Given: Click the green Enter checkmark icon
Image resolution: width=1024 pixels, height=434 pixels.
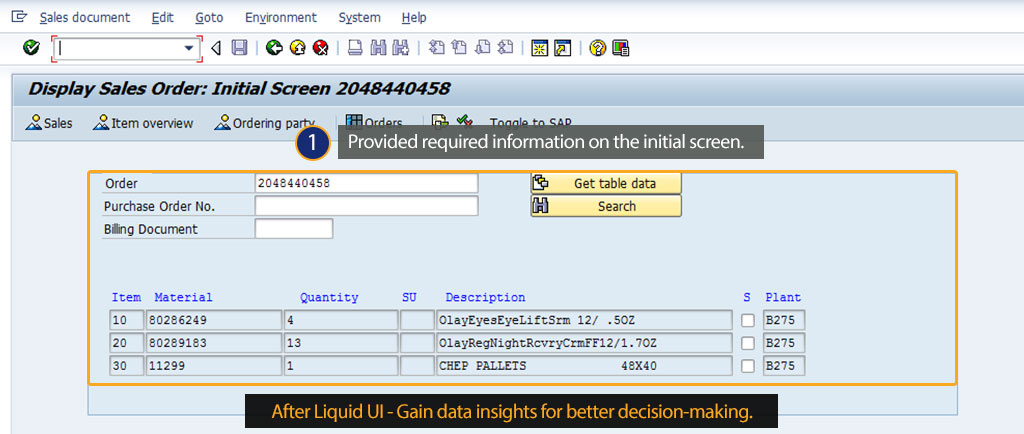Looking at the screenshot, I should pyautogui.click(x=31, y=47).
